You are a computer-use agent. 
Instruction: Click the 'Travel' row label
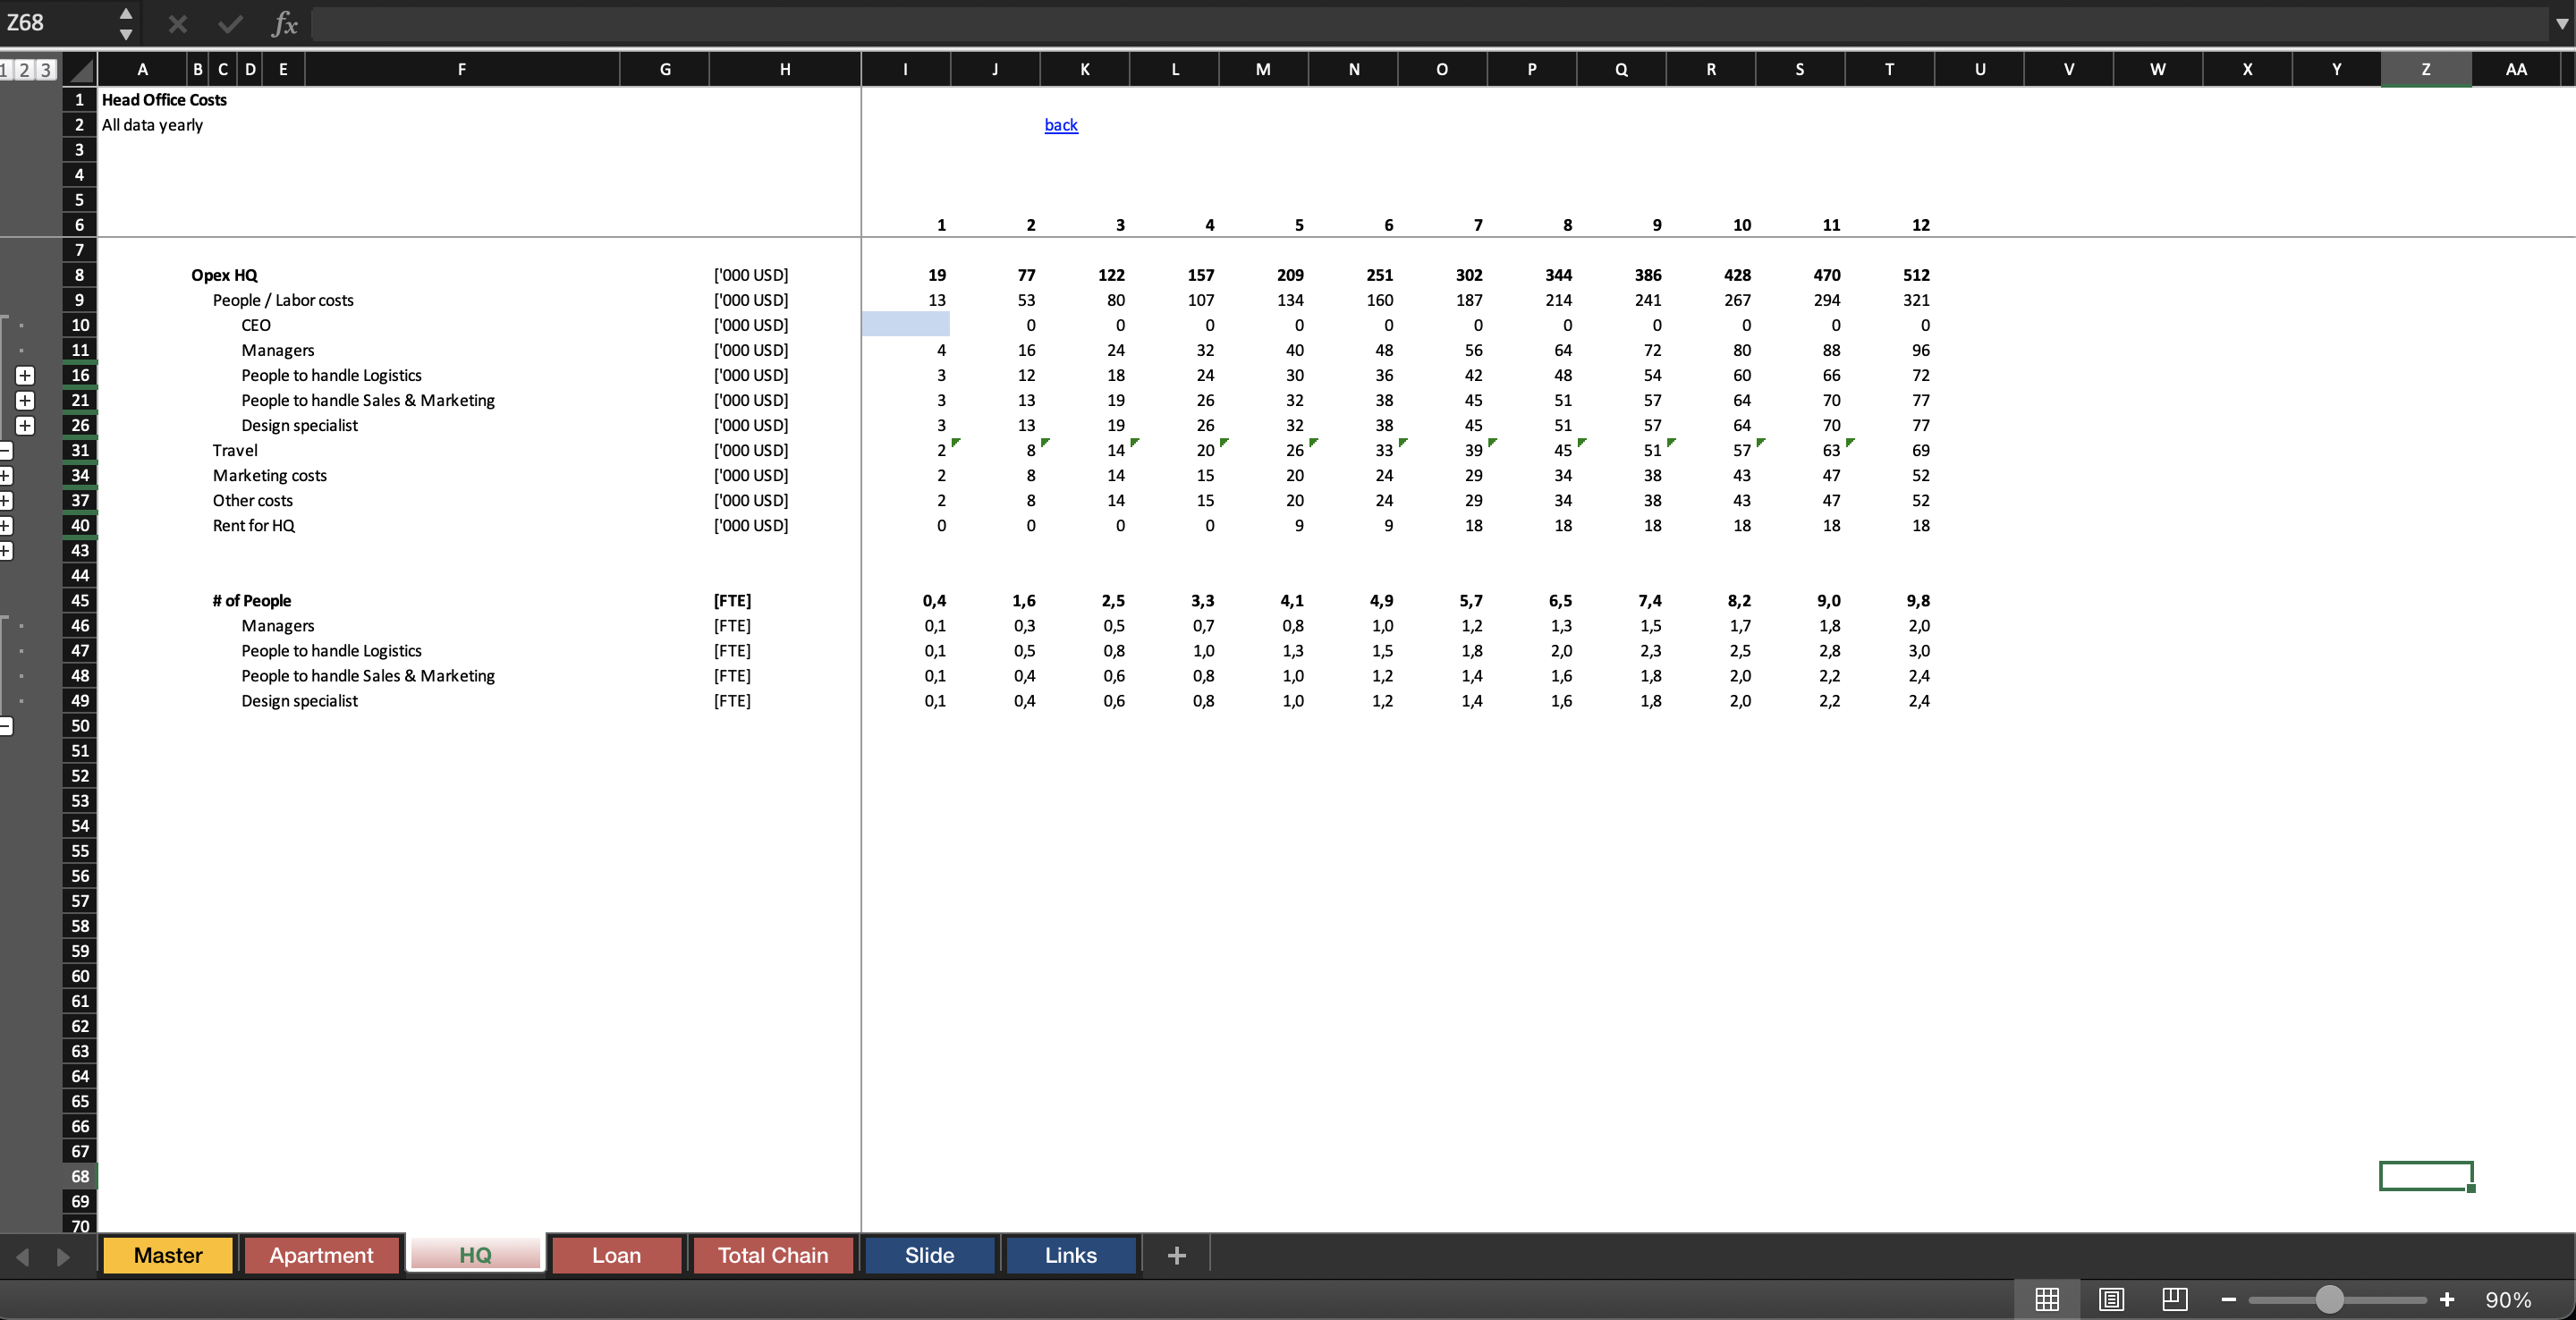tap(235, 450)
